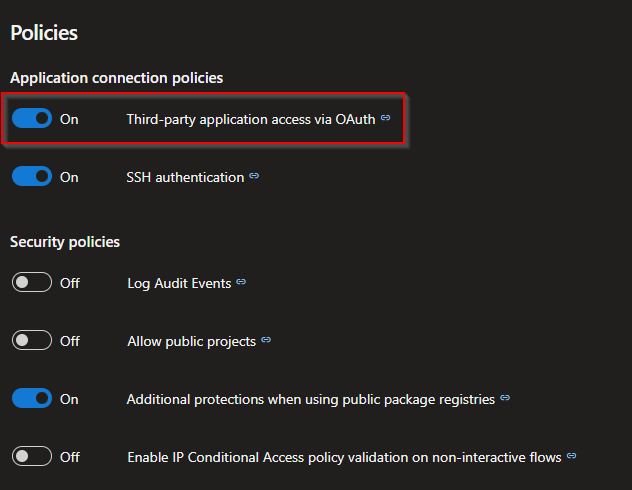632x490 pixels.
Task: Click the Third-party application access via OAuth label
Action: [250, 119]
